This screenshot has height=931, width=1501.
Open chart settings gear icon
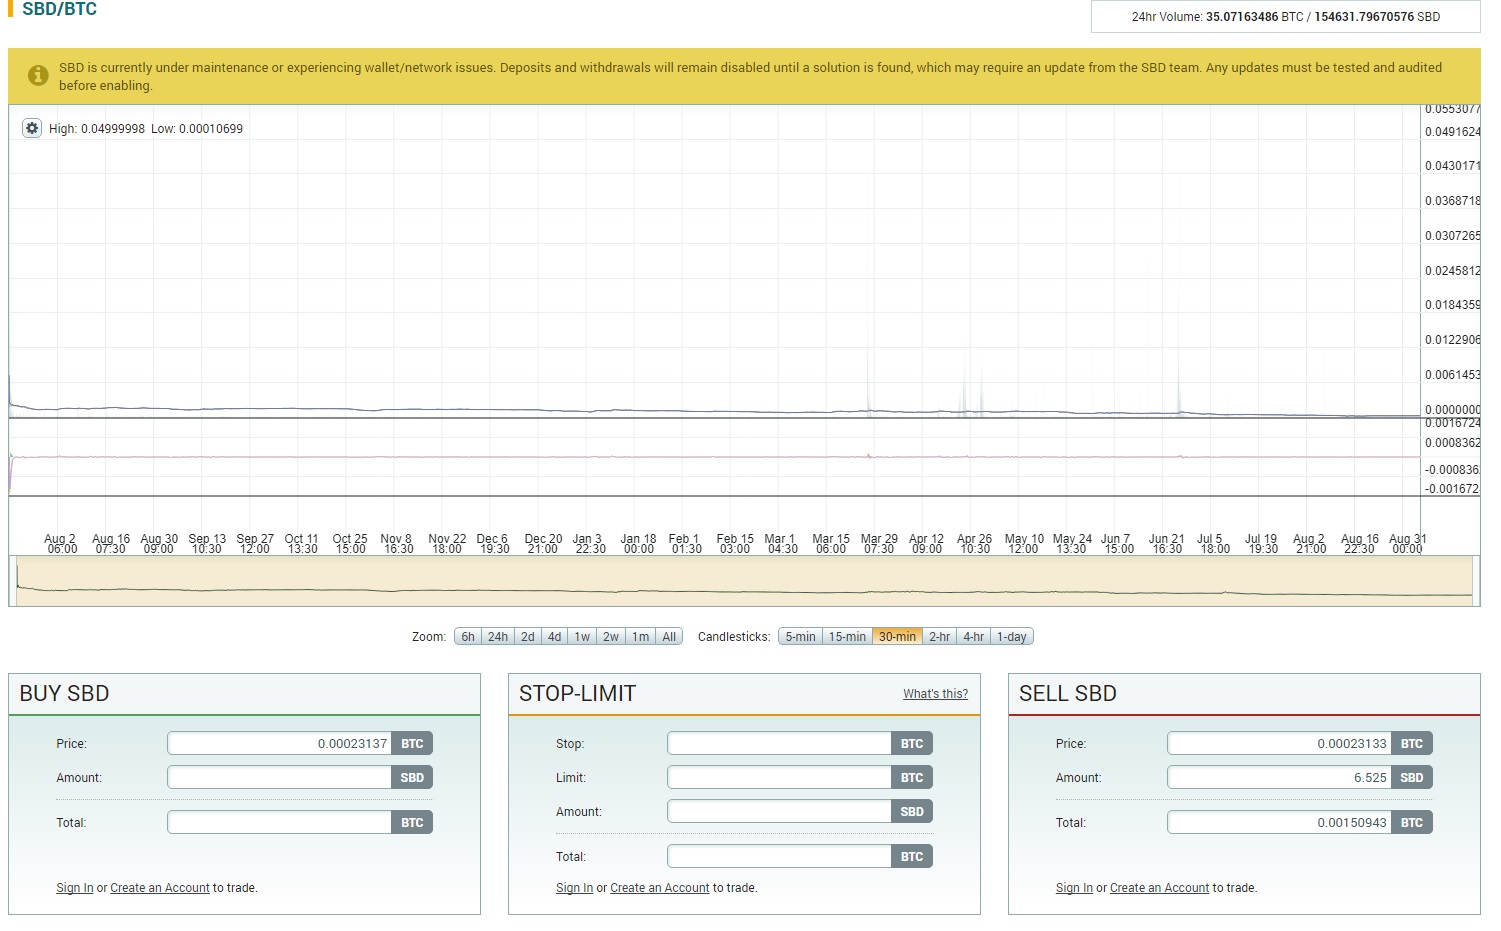point(32,128)
